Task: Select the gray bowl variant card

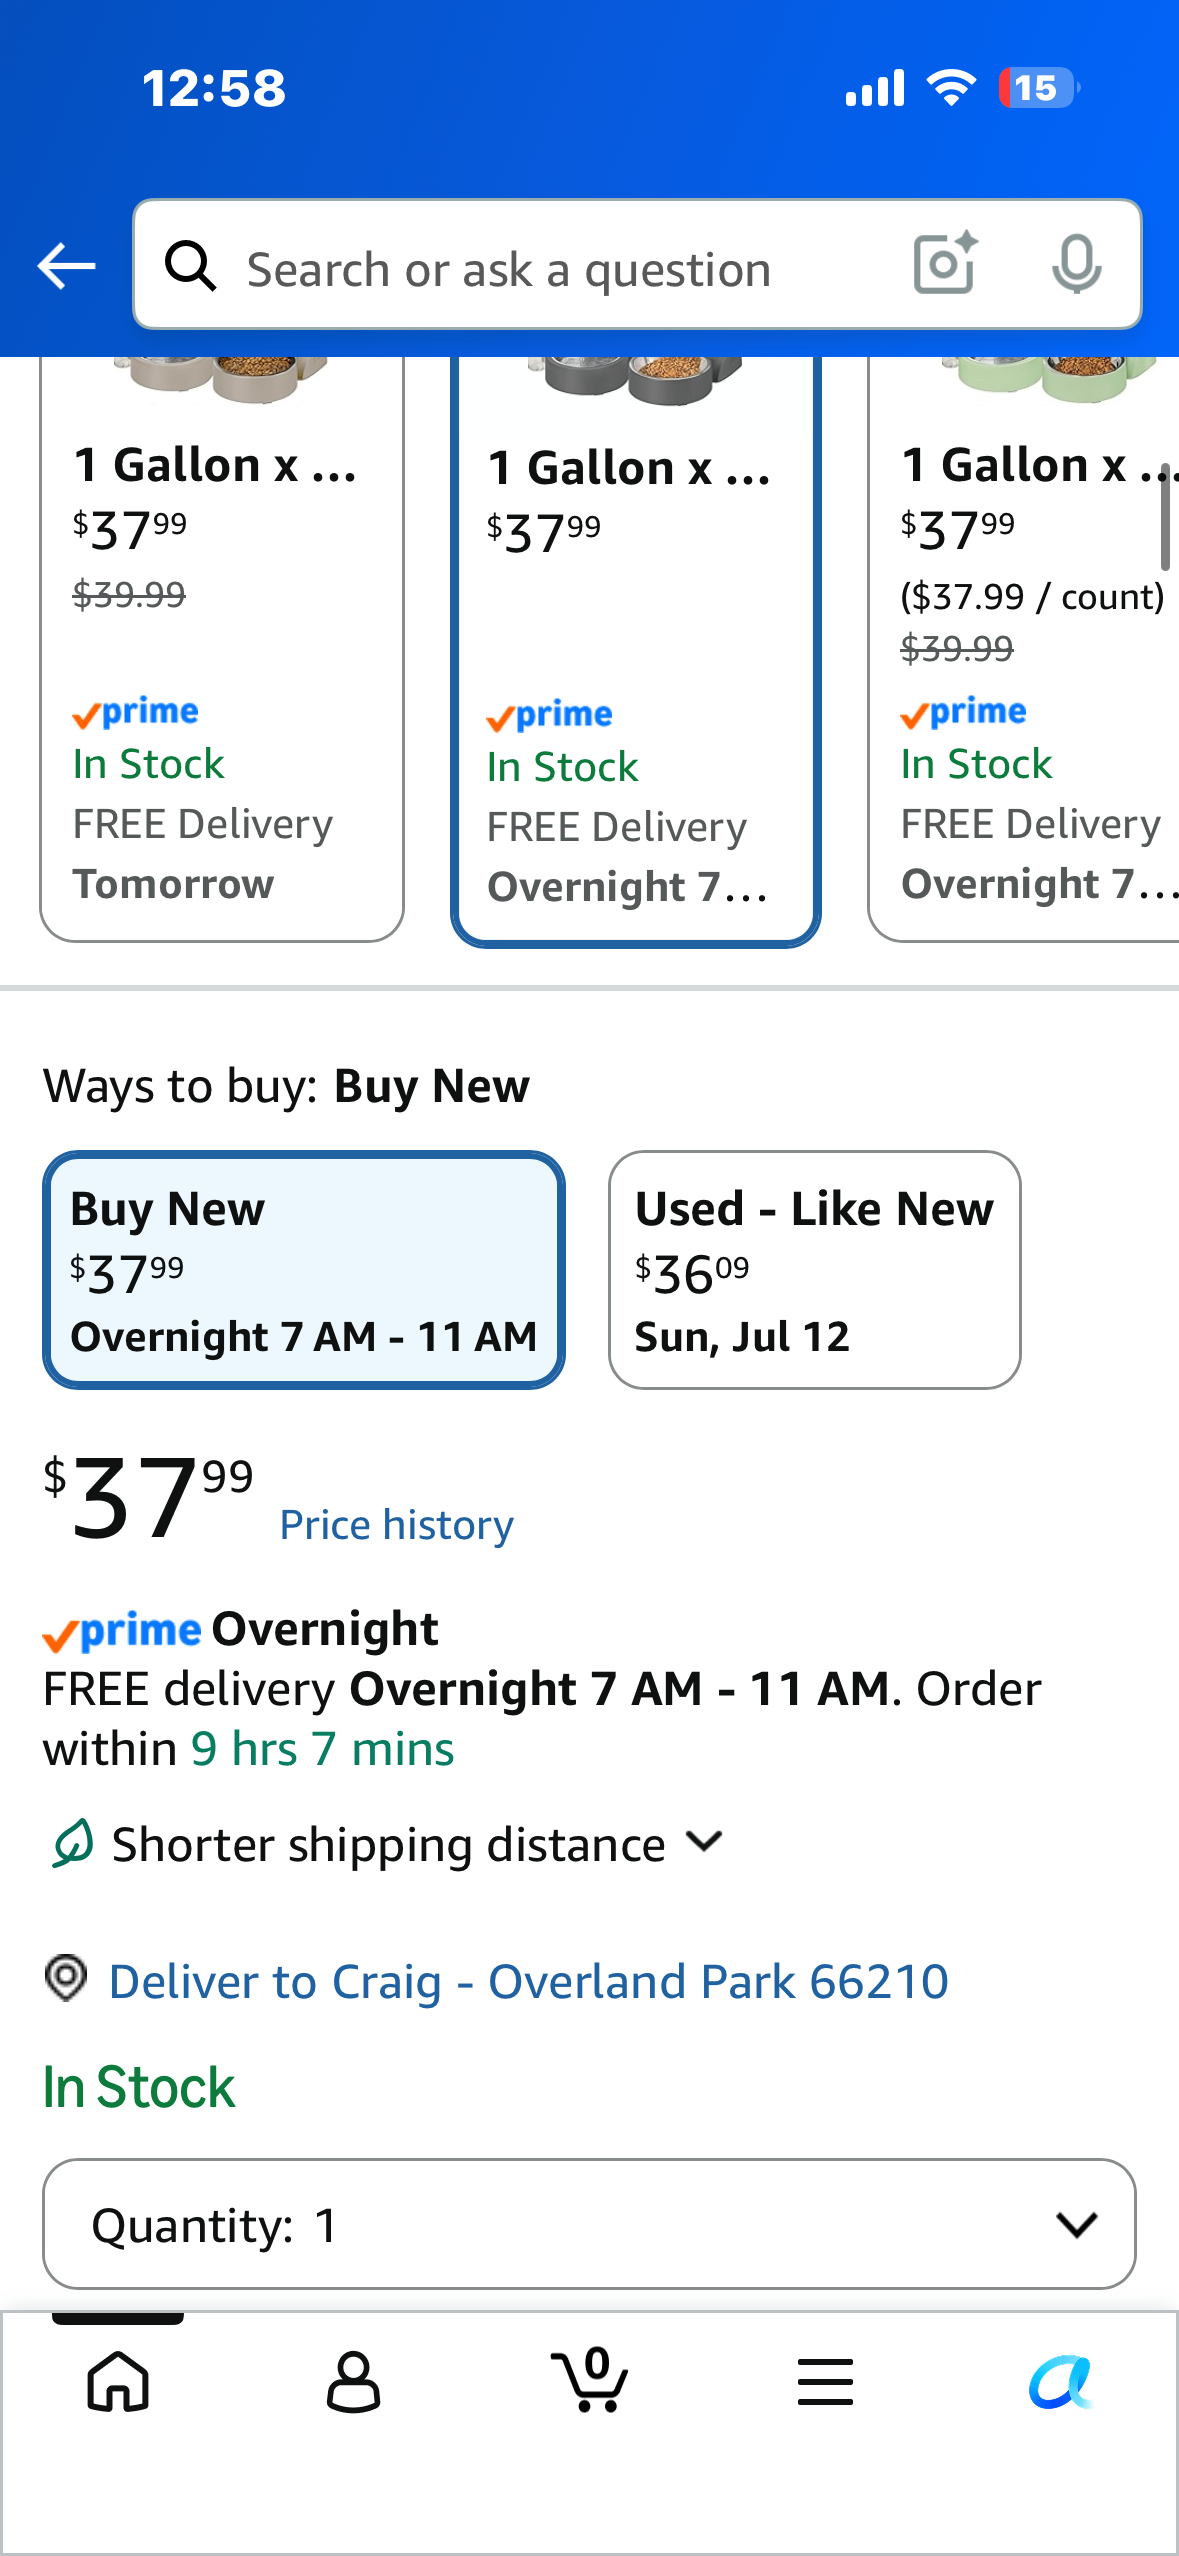Action: point(636,652)
